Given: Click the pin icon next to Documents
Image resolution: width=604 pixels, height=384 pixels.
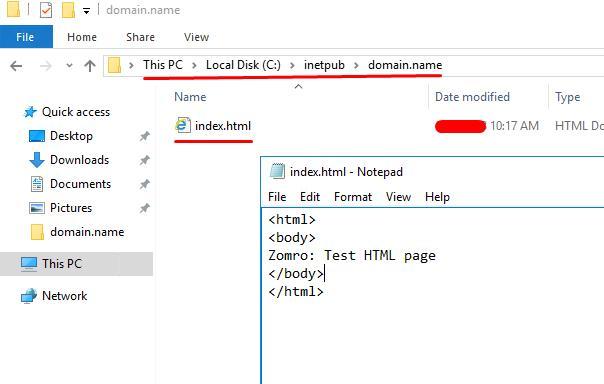Looking at the screenshot, I should pos(144,184).
